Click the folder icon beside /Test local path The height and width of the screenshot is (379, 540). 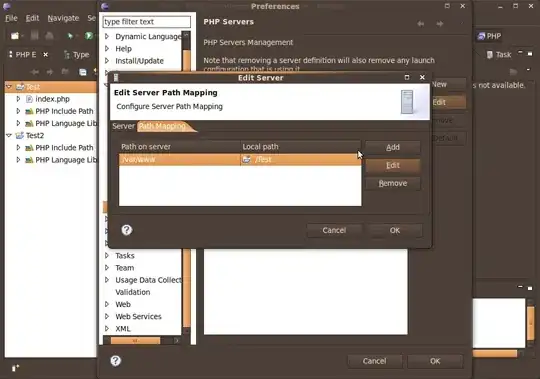246,159
